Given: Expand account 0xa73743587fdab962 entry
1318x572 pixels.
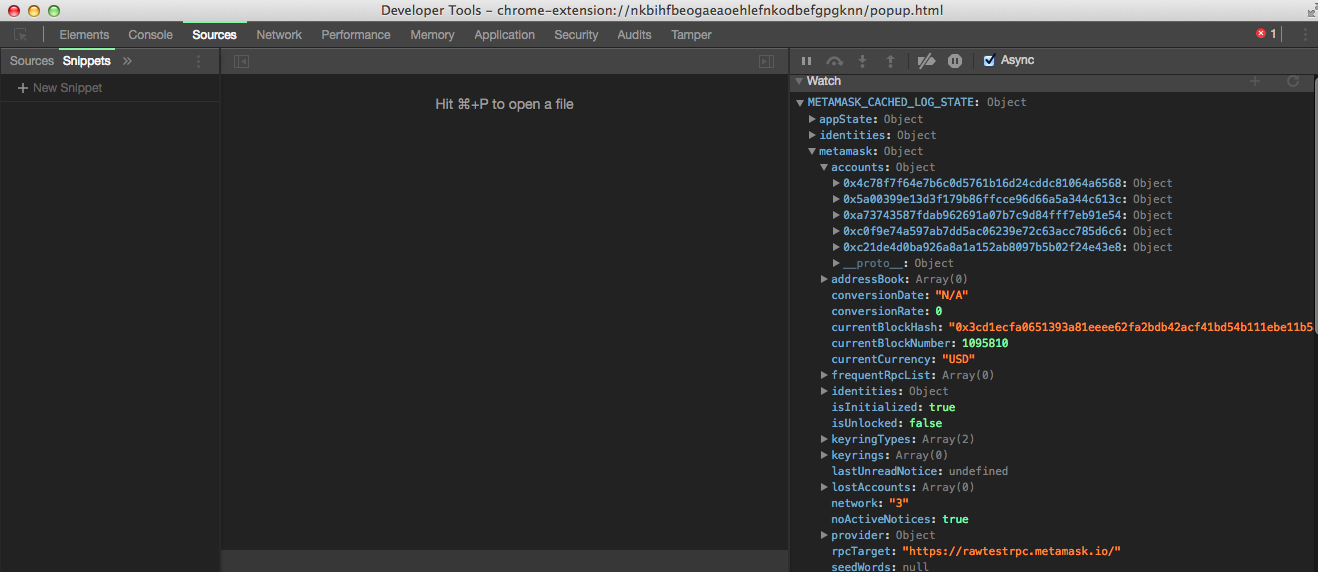Looking at the screenshot, I should click(x=836, y=215).
